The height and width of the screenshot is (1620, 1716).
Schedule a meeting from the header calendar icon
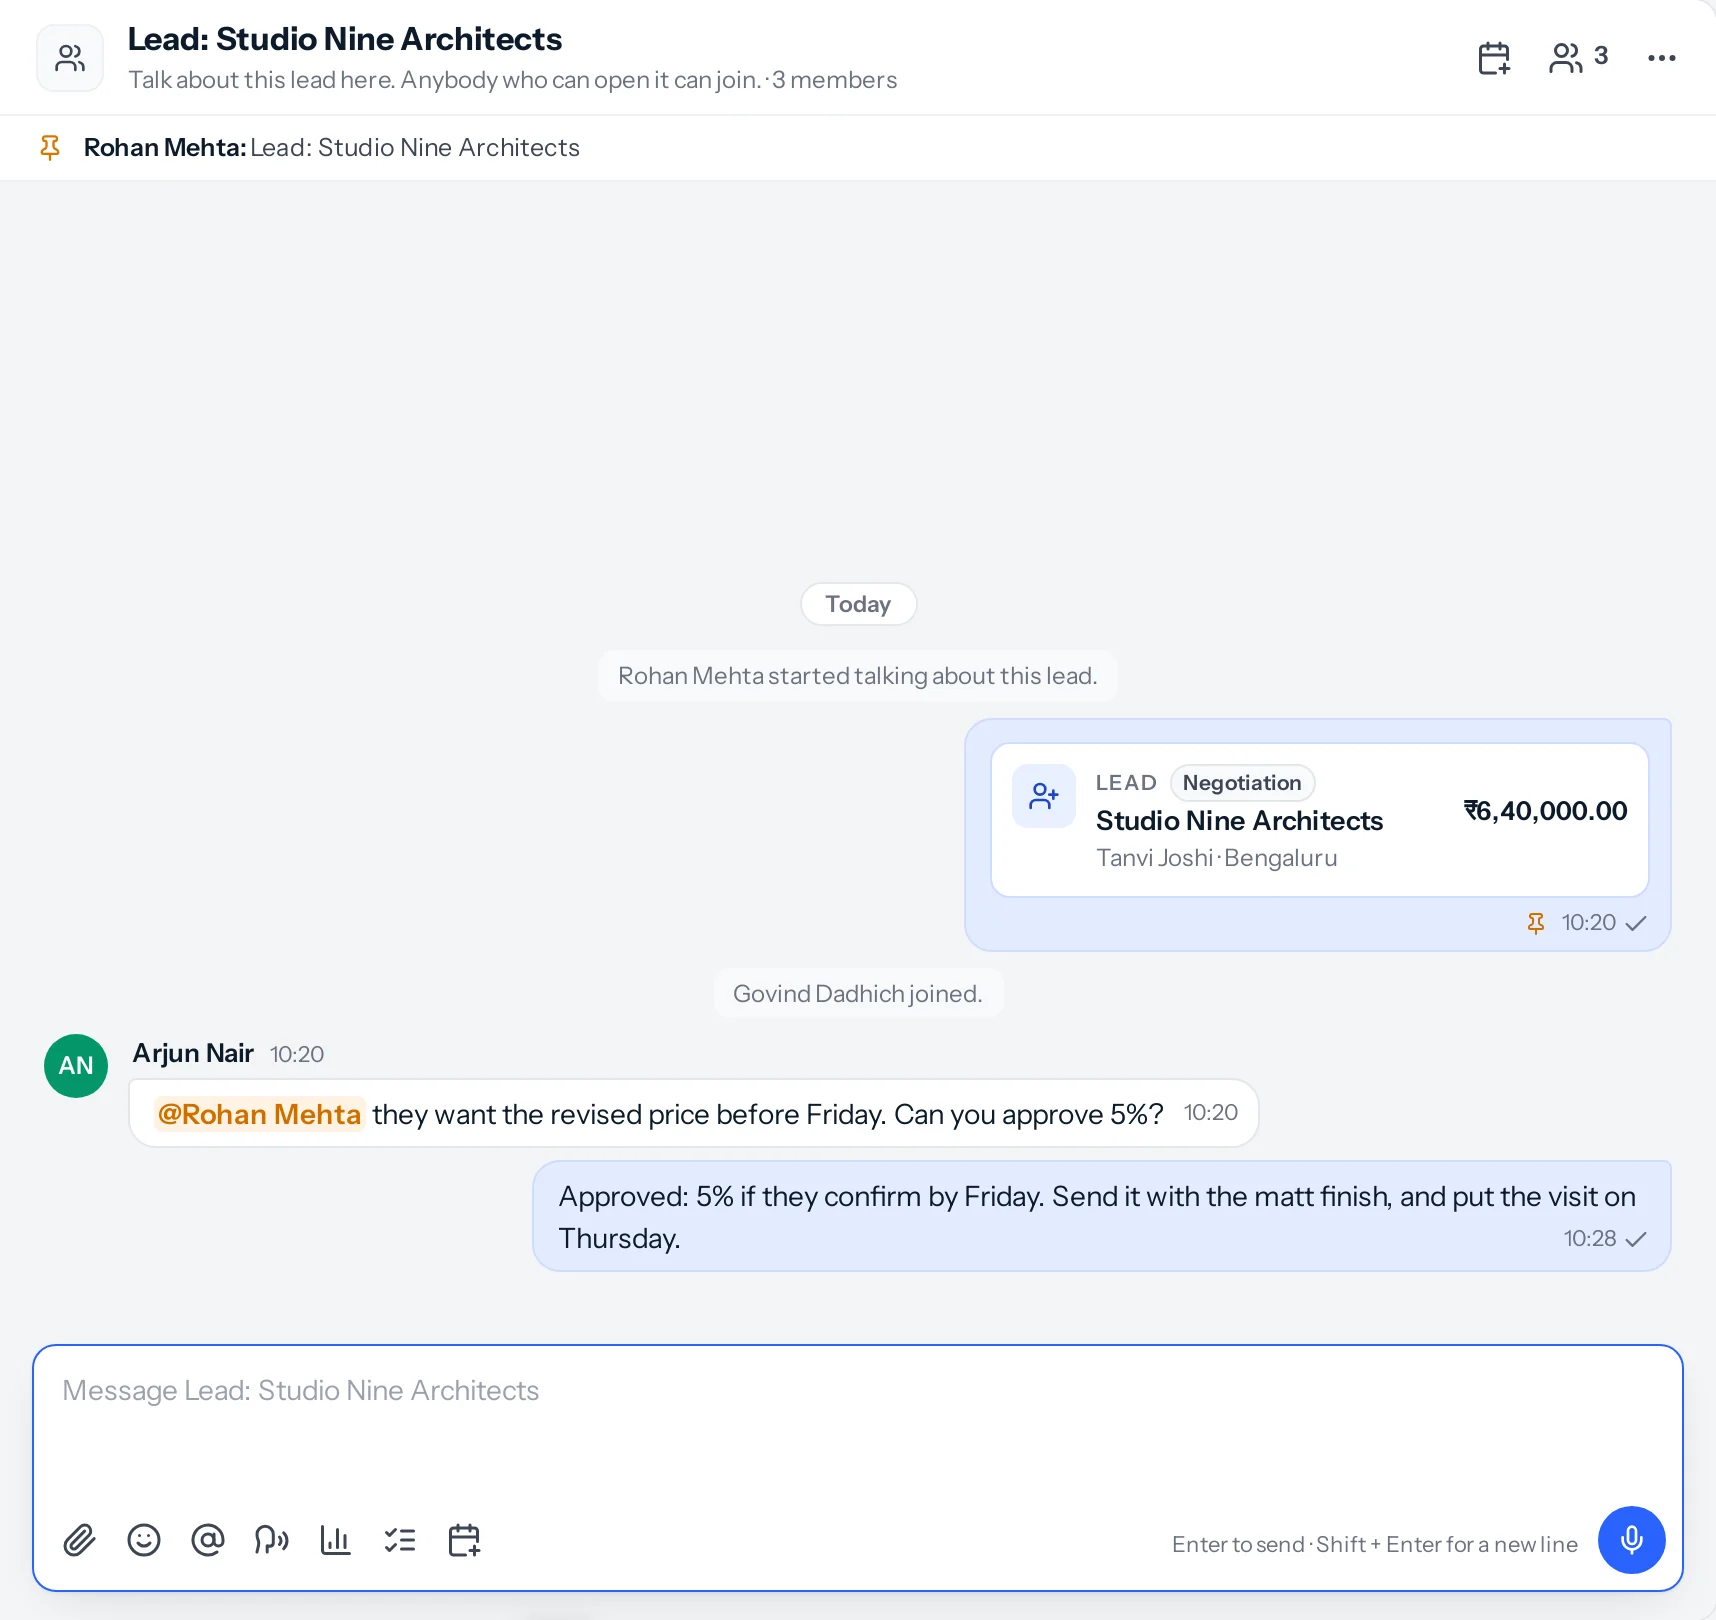click(1494, 58)
